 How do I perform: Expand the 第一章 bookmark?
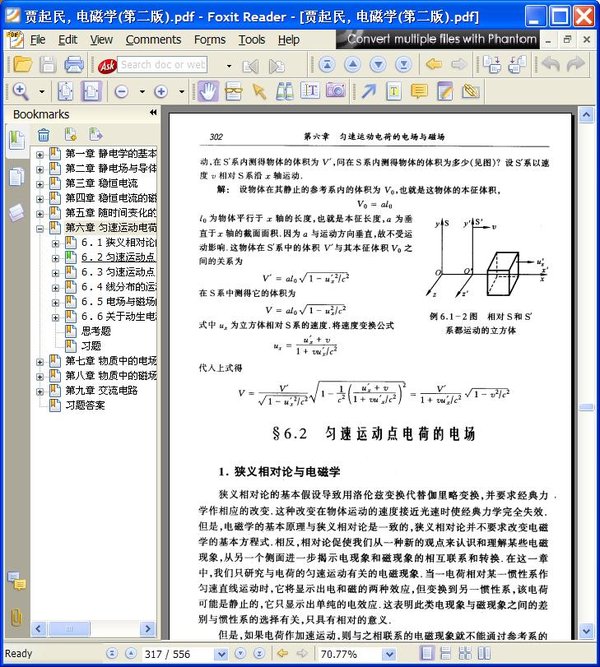pyautogui.click(x=40, y=154)
